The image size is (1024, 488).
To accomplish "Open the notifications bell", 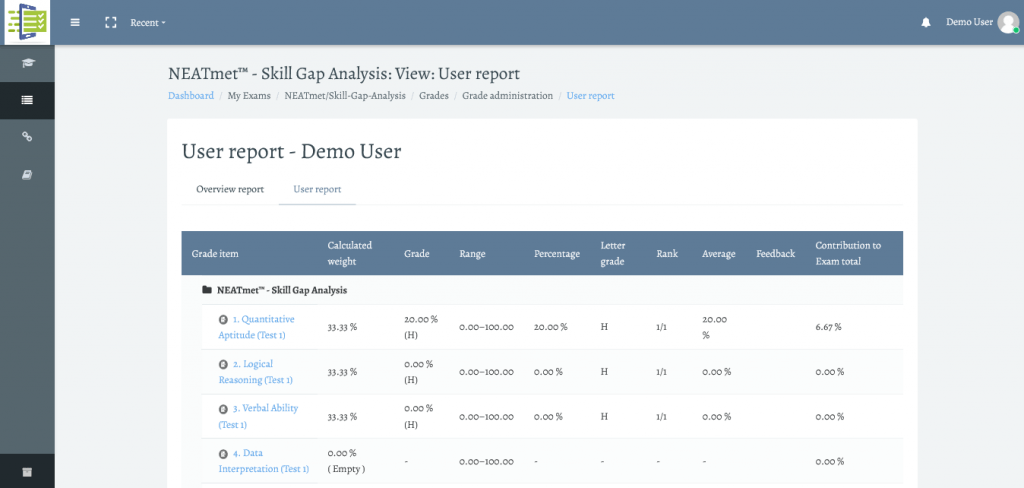I will pyautogui.click(x=925, y=23).
